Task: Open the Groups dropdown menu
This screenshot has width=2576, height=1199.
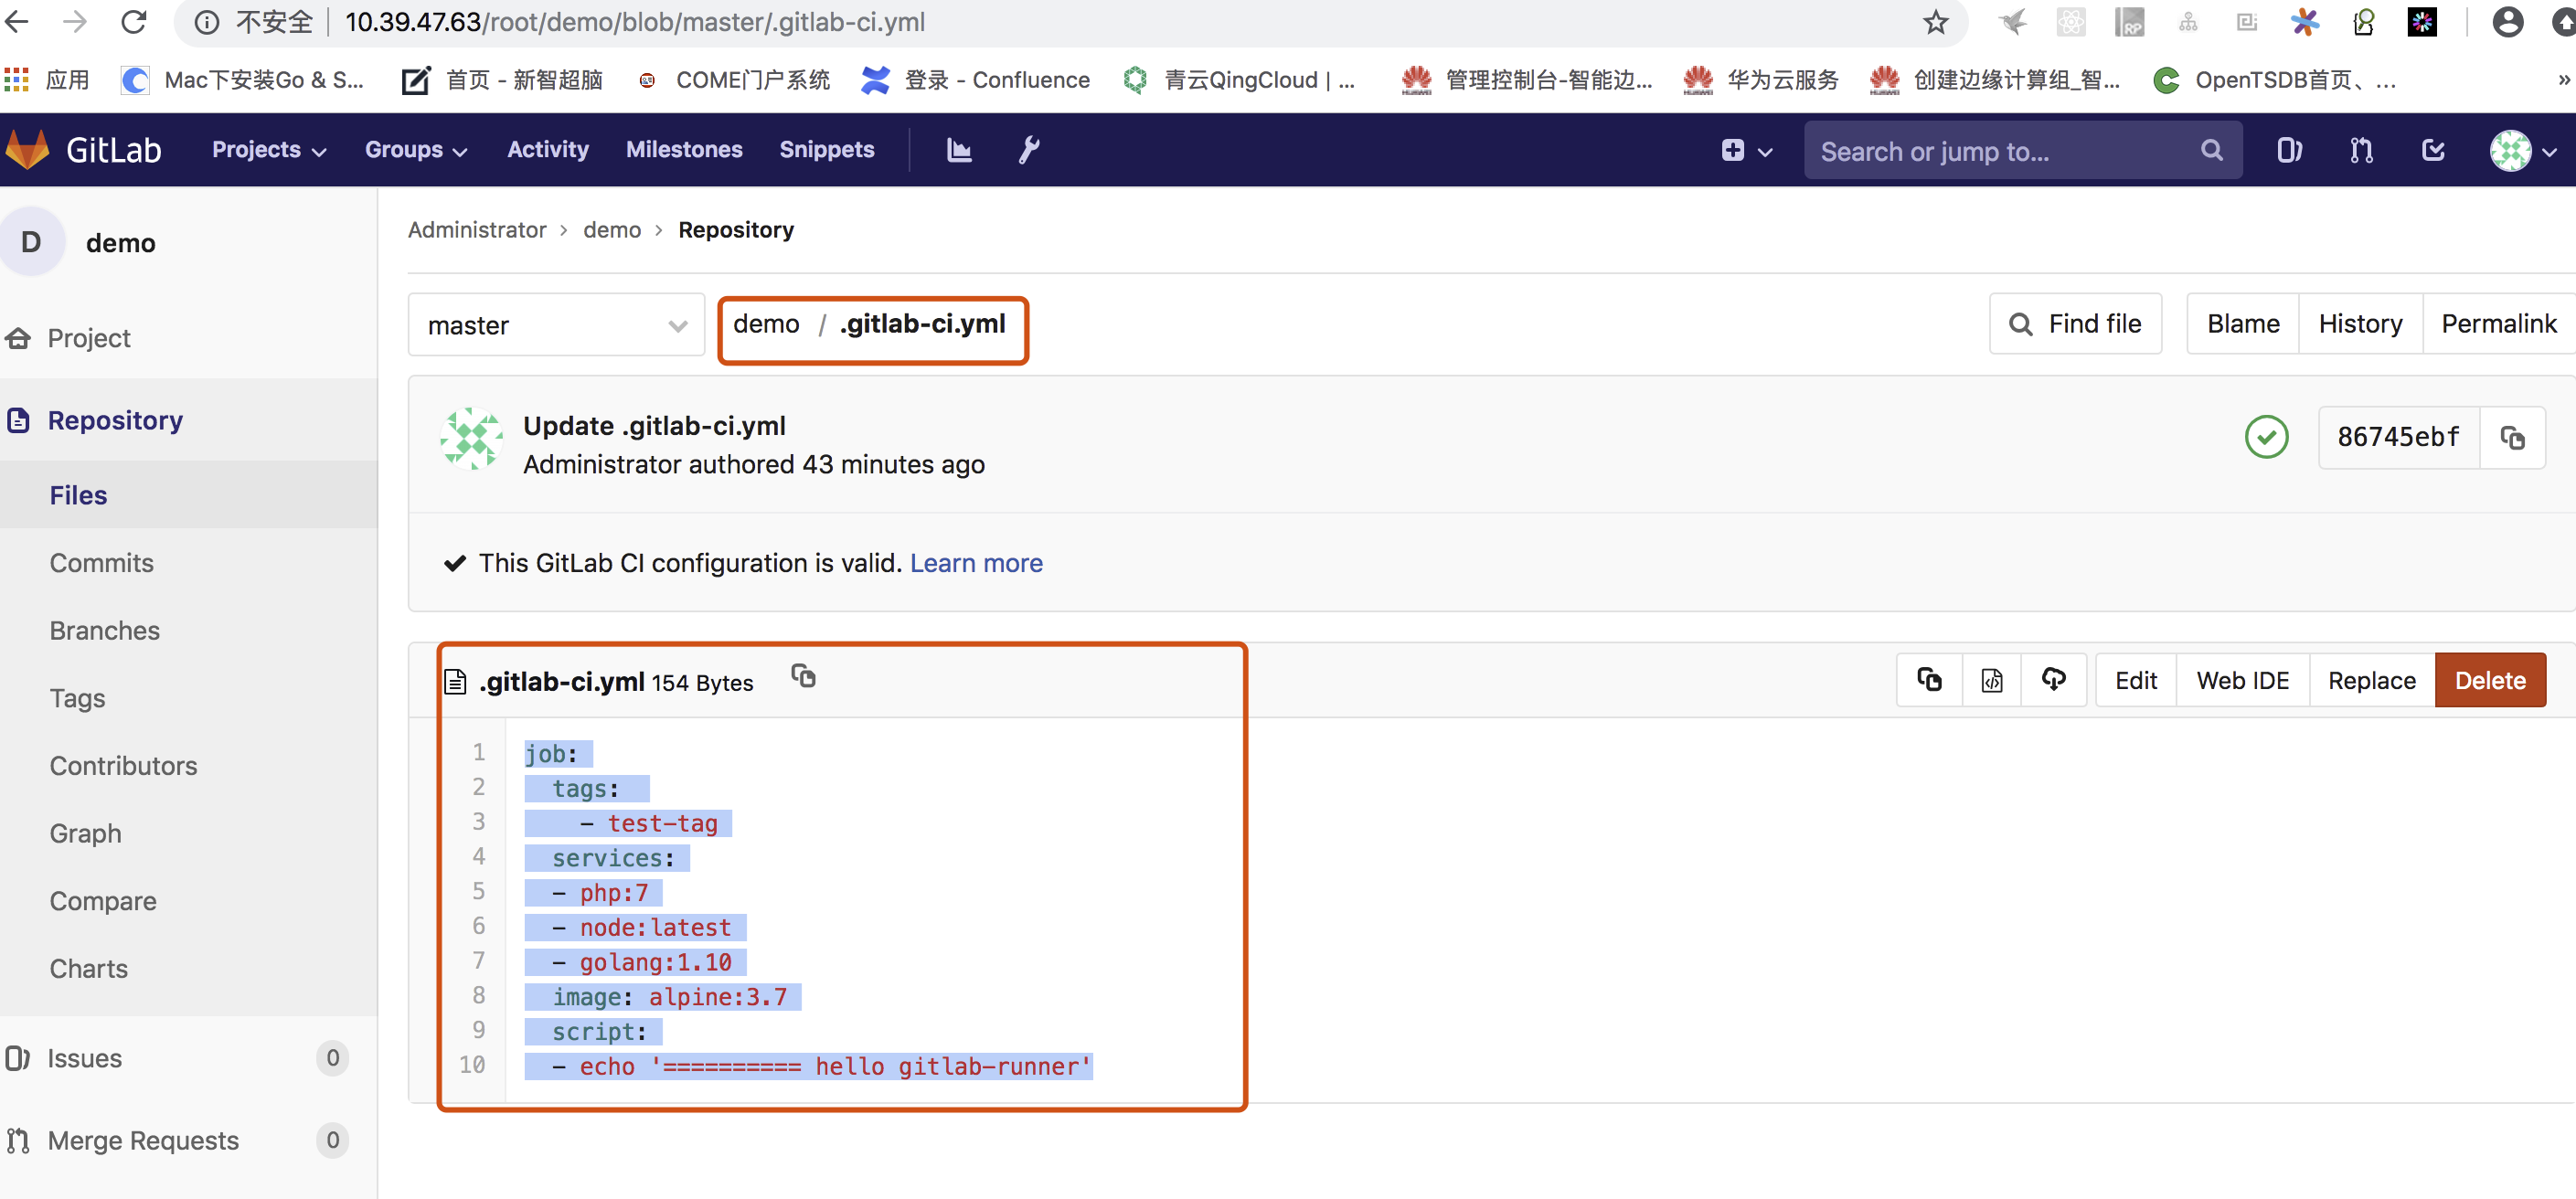Action: (415, 150)
